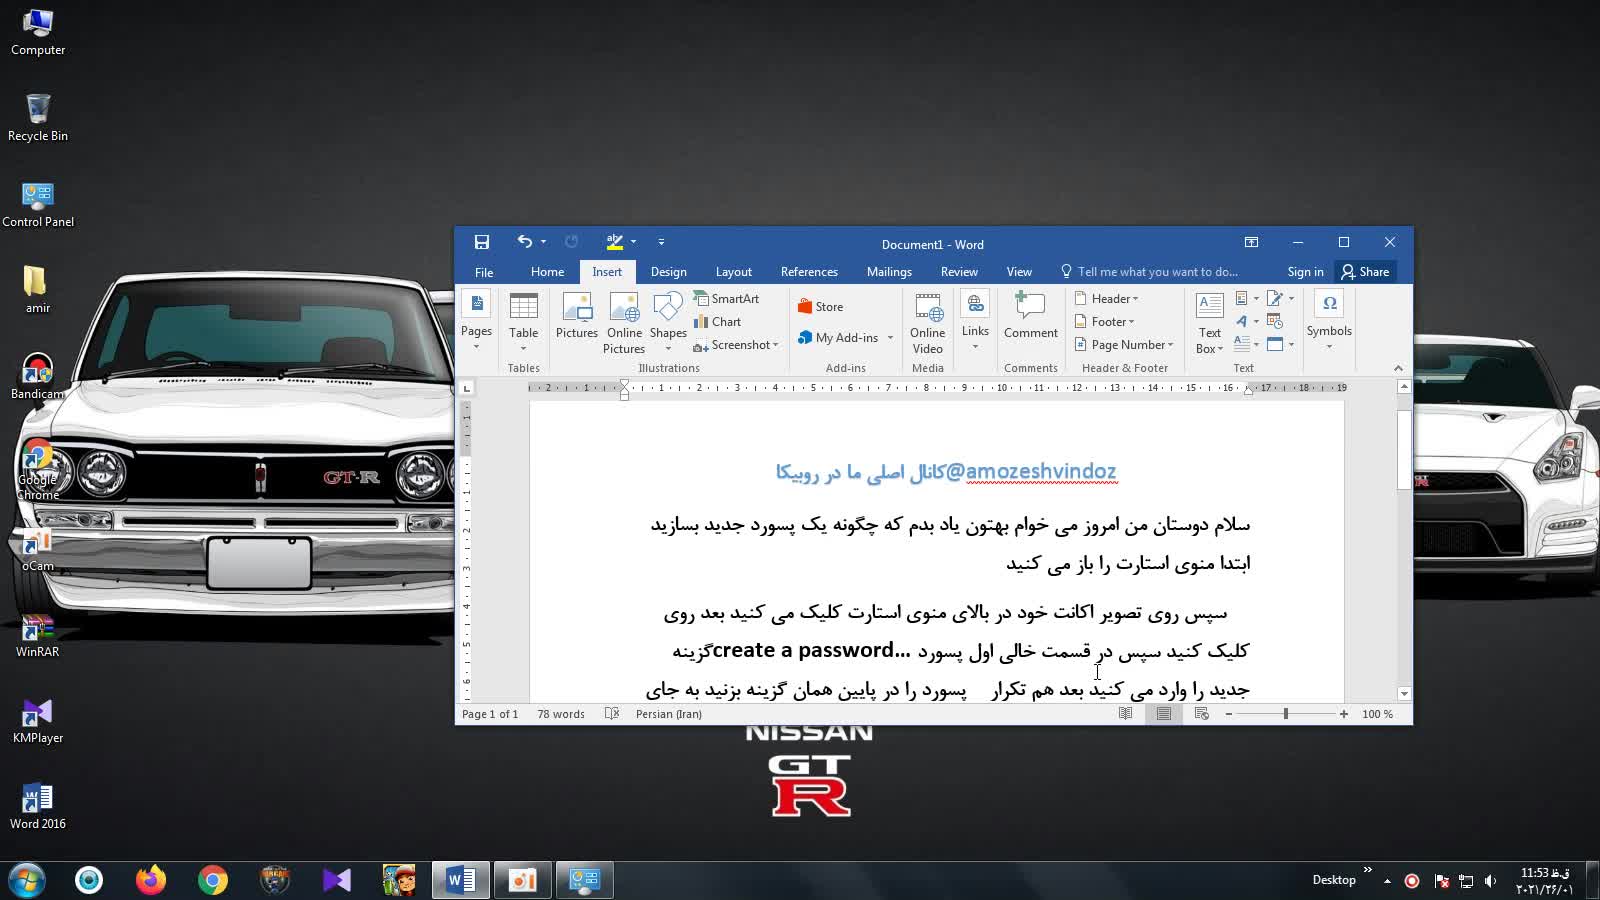Insert a Chart from Illustrations group

tap(718, 322)
